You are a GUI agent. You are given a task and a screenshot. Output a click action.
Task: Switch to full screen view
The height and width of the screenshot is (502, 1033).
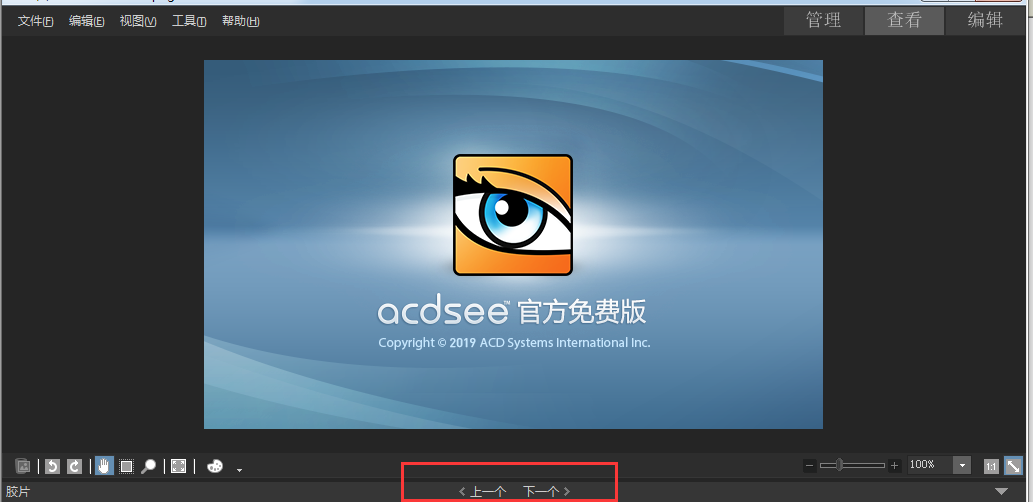tap(179, 466)
